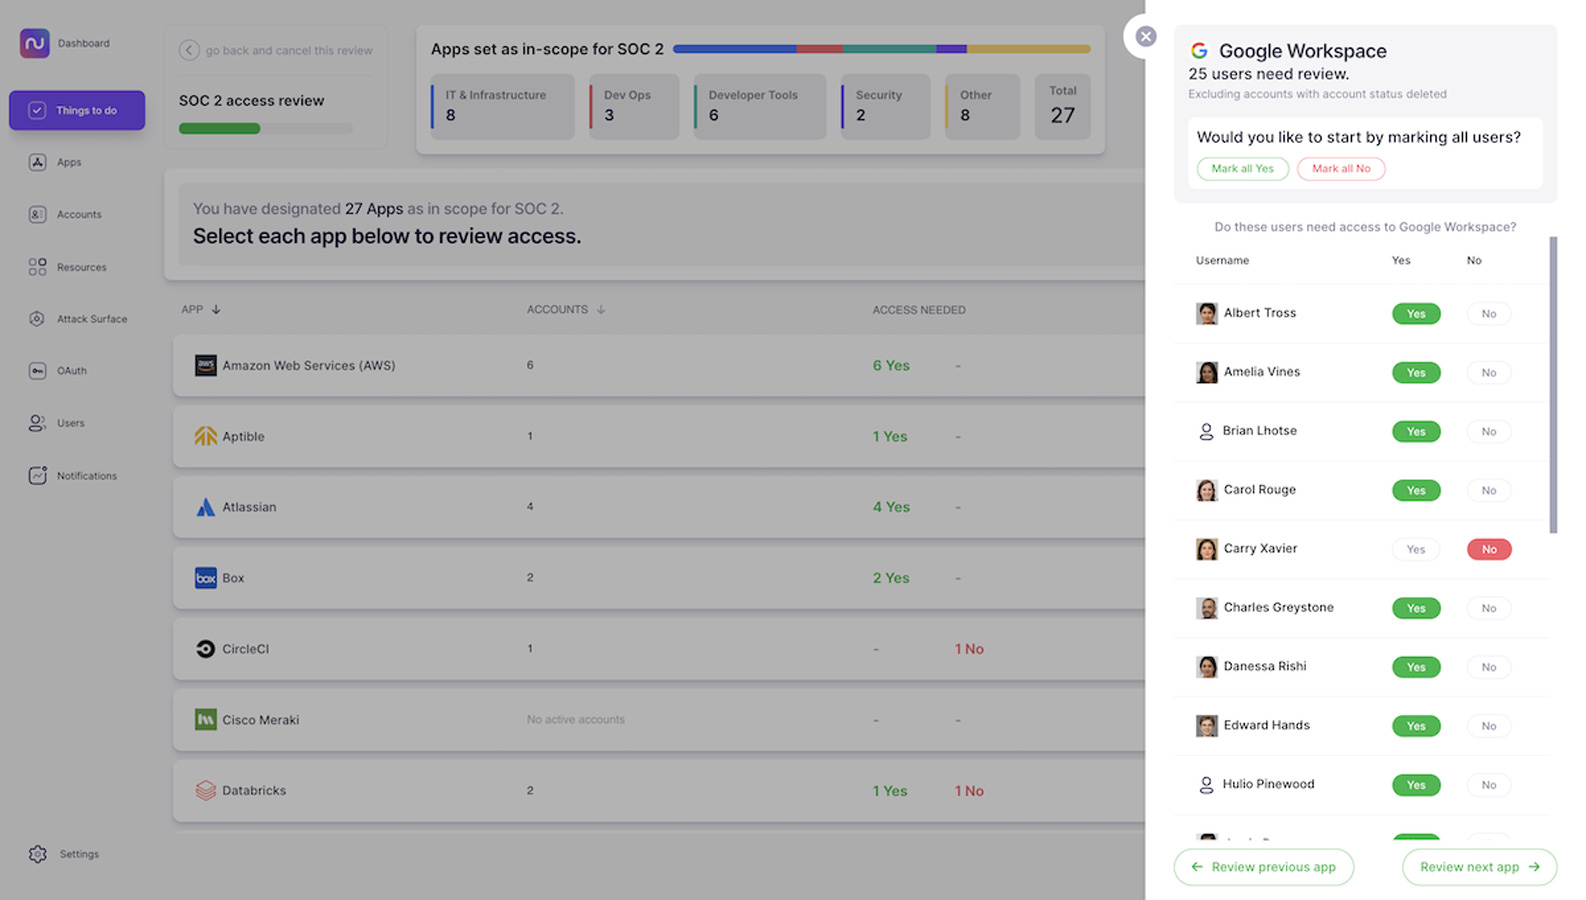Click Mark all Yes button
The height and width of the screenshot is (900, 1586).
(x=1243, y=168)
